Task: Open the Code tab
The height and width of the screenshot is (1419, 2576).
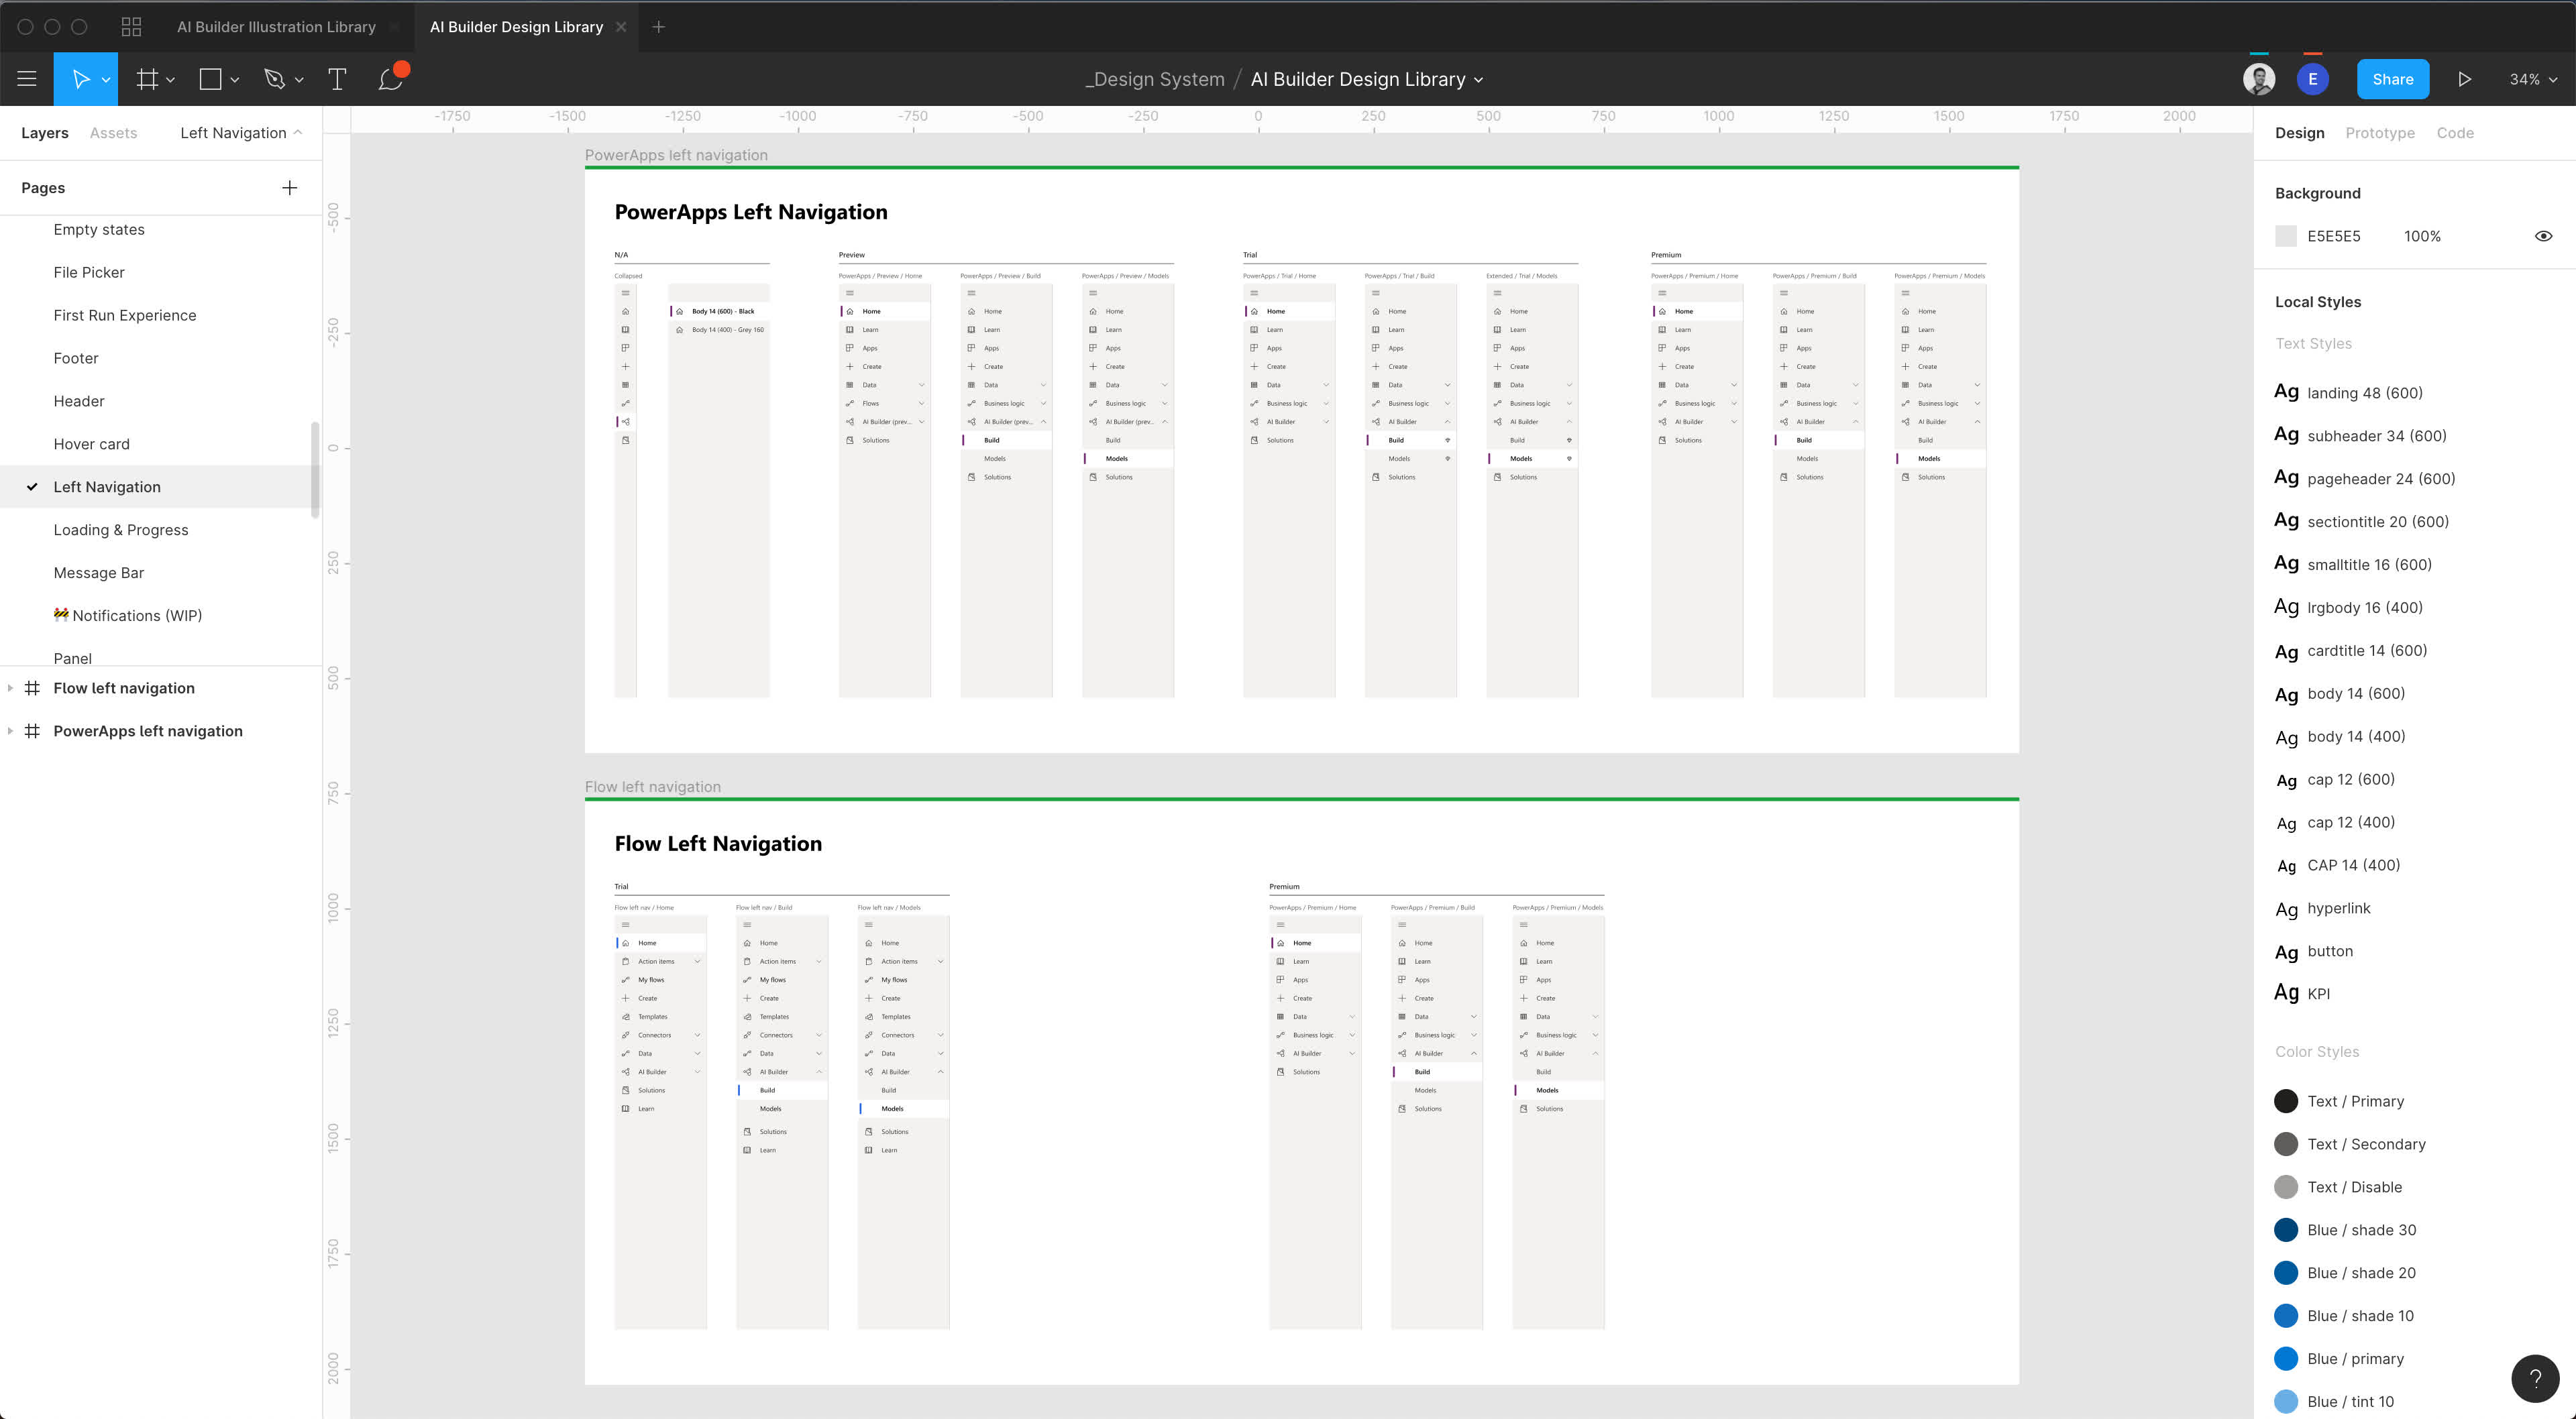Action: pyautogui.click(x=2455, y=133)
